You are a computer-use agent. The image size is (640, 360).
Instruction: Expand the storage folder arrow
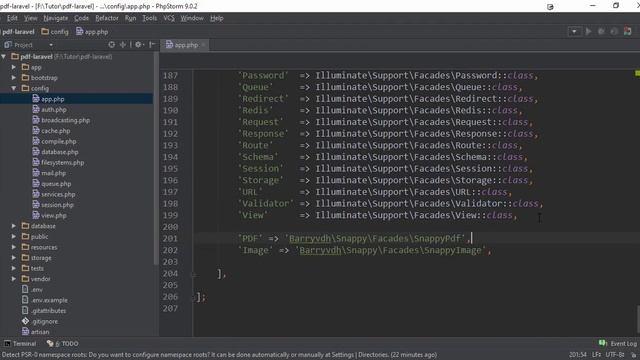pyautogui.click(x=14, y=258)
